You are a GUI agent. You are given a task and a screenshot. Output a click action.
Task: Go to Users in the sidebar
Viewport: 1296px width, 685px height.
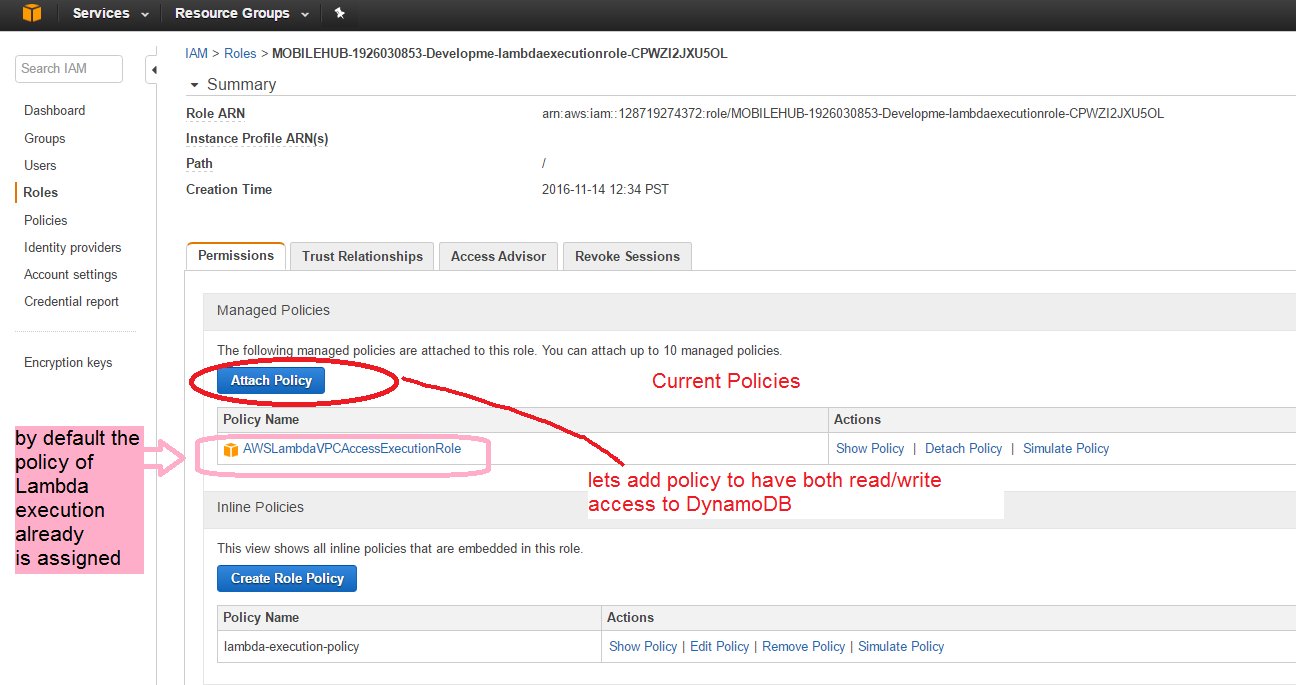(40, 165)
